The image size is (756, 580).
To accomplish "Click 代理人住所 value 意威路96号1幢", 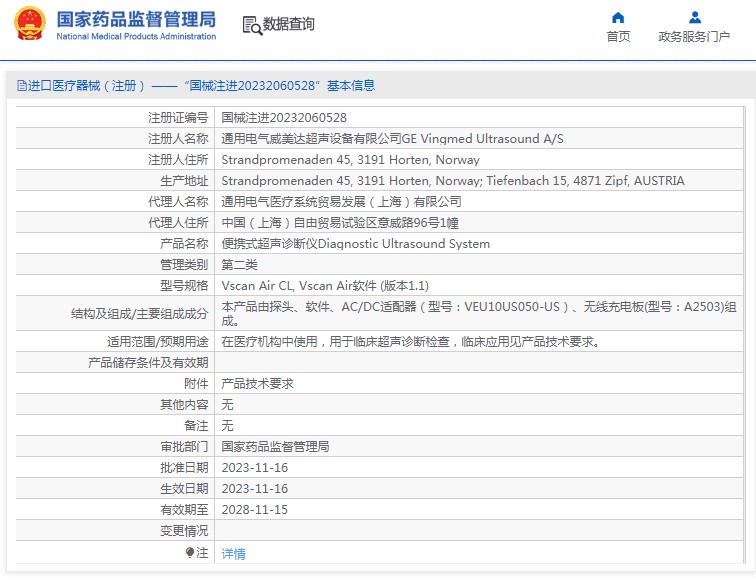I will point(340,223).
